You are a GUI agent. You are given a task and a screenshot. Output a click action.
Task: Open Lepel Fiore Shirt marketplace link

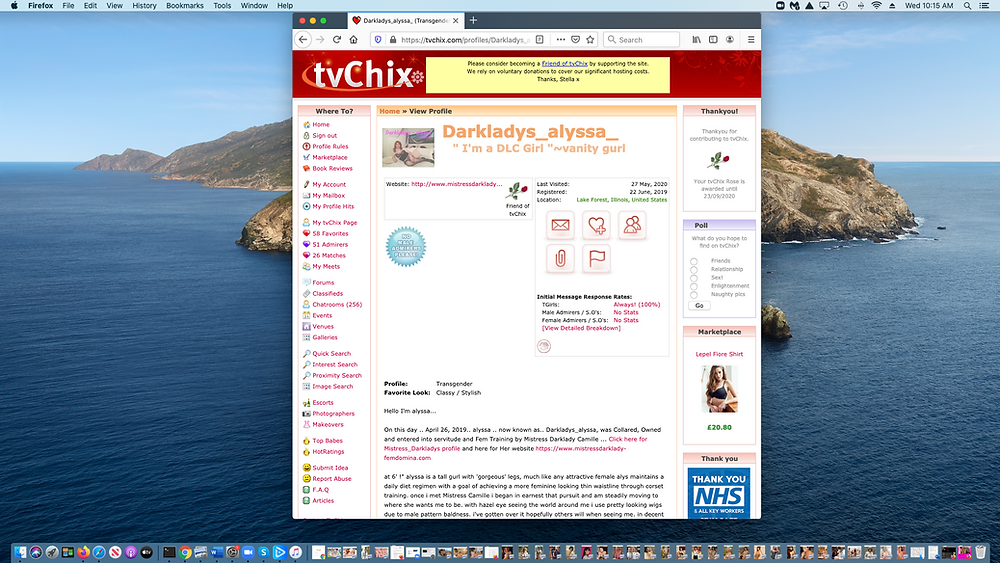click(x=719, y=354)
